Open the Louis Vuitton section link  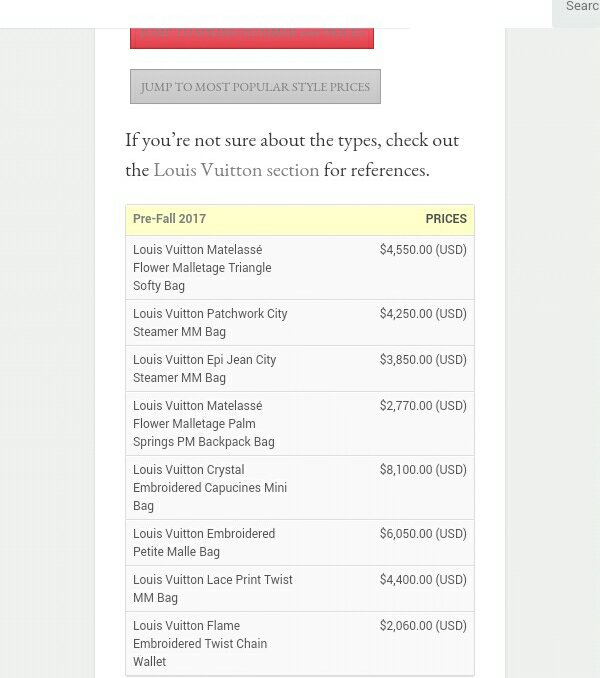(236, 170)
